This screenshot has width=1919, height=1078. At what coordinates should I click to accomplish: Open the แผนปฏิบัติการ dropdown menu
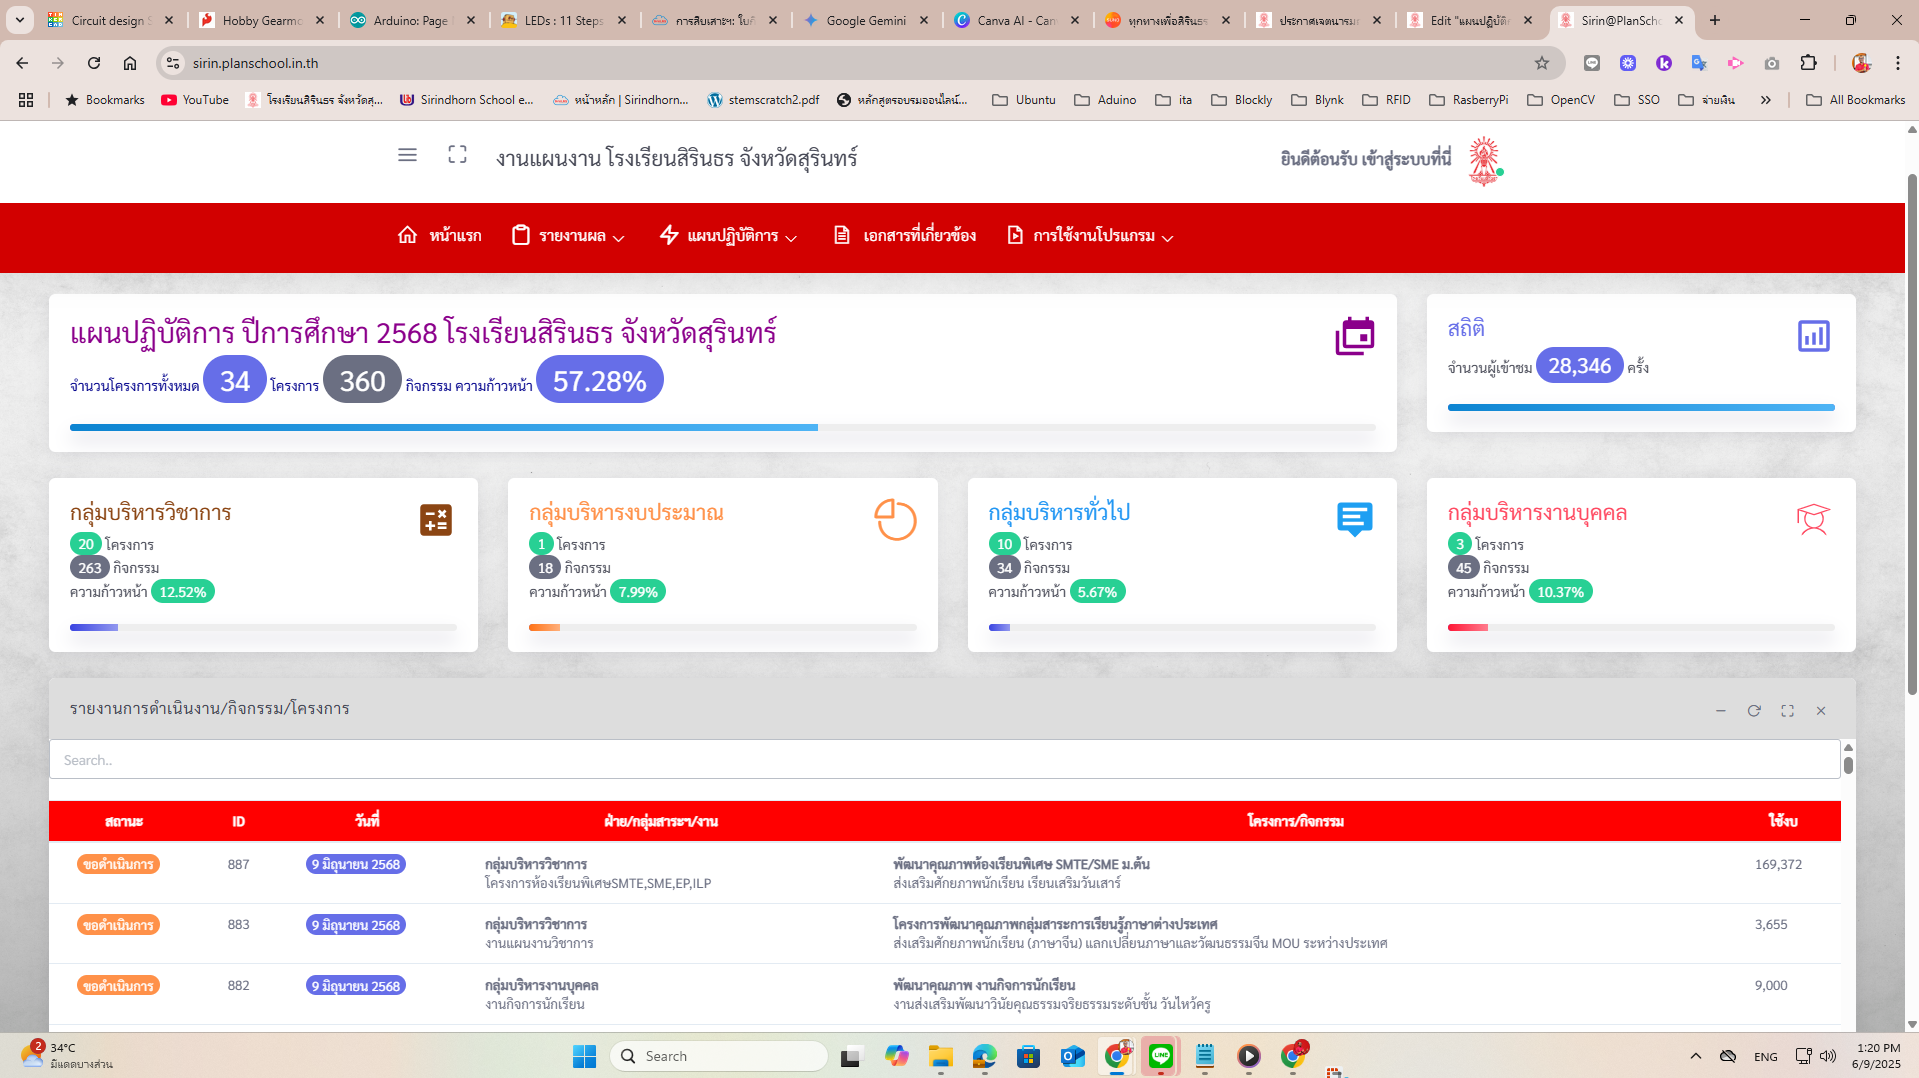(x=729, y=236)
